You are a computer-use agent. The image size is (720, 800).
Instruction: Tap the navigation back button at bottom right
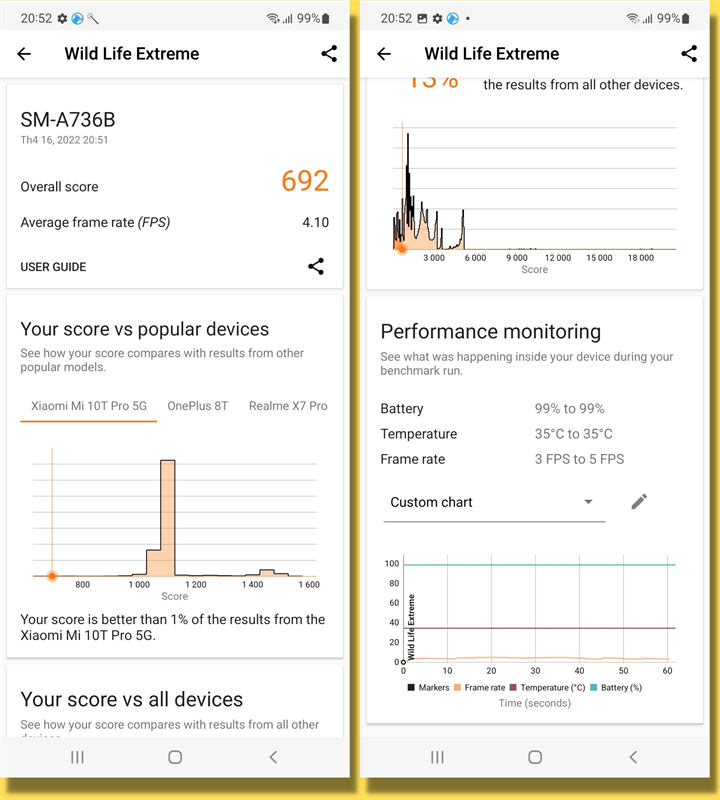click(x=633, y=758)
